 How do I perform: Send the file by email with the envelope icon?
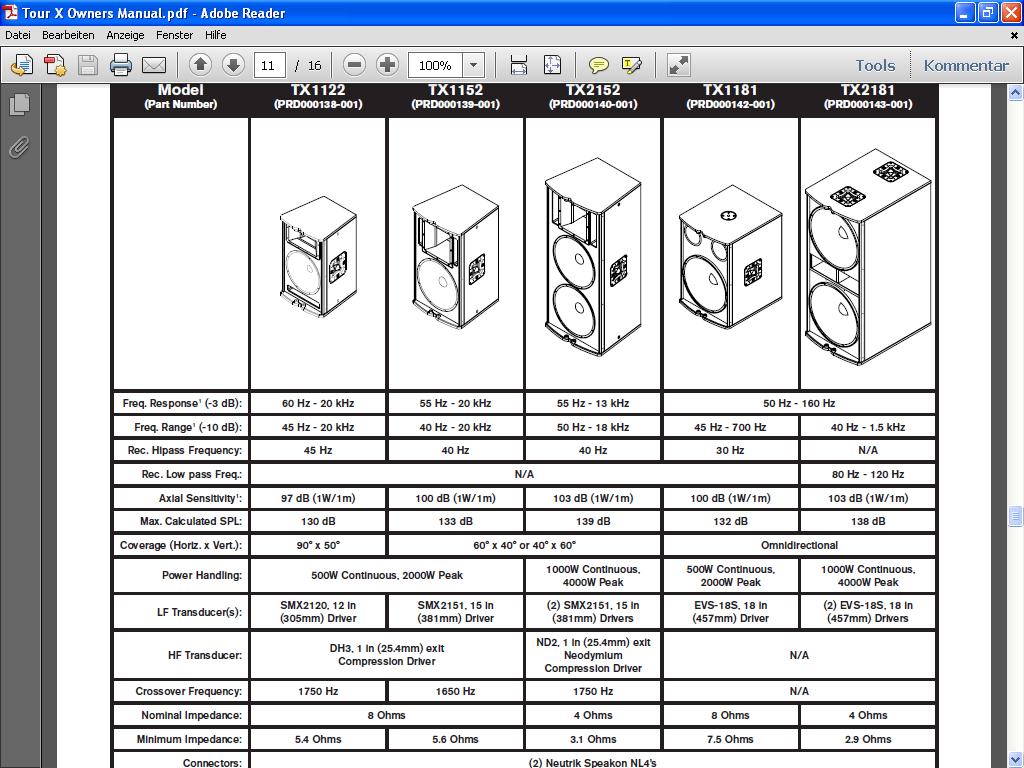pos(154,65)
